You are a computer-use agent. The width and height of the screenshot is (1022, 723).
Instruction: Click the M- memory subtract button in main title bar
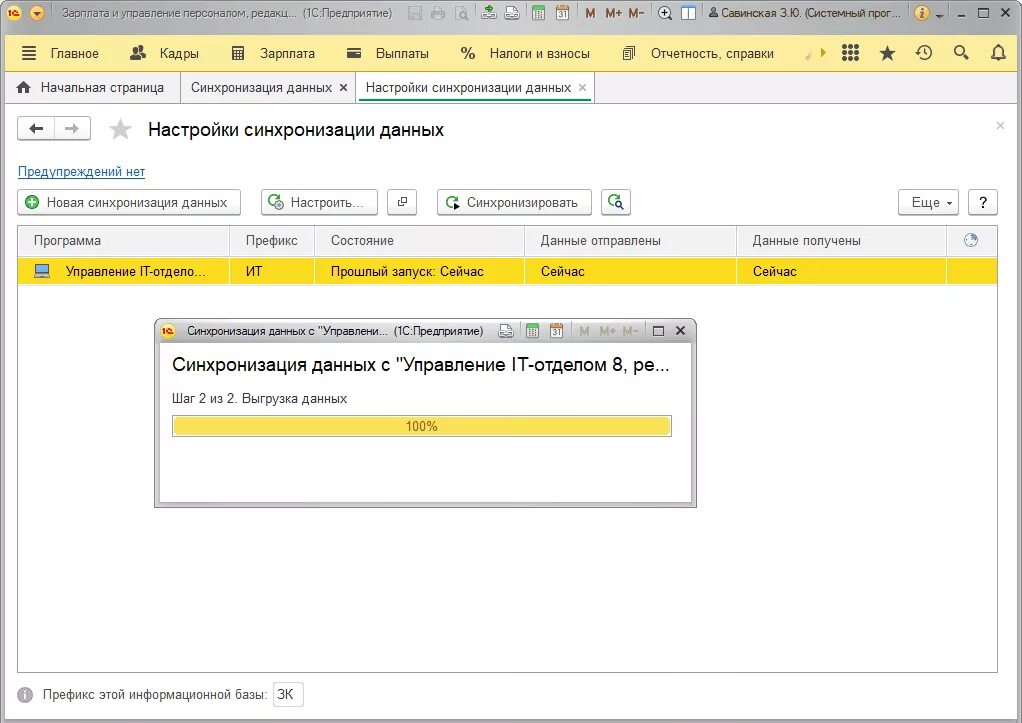point(636,13)
